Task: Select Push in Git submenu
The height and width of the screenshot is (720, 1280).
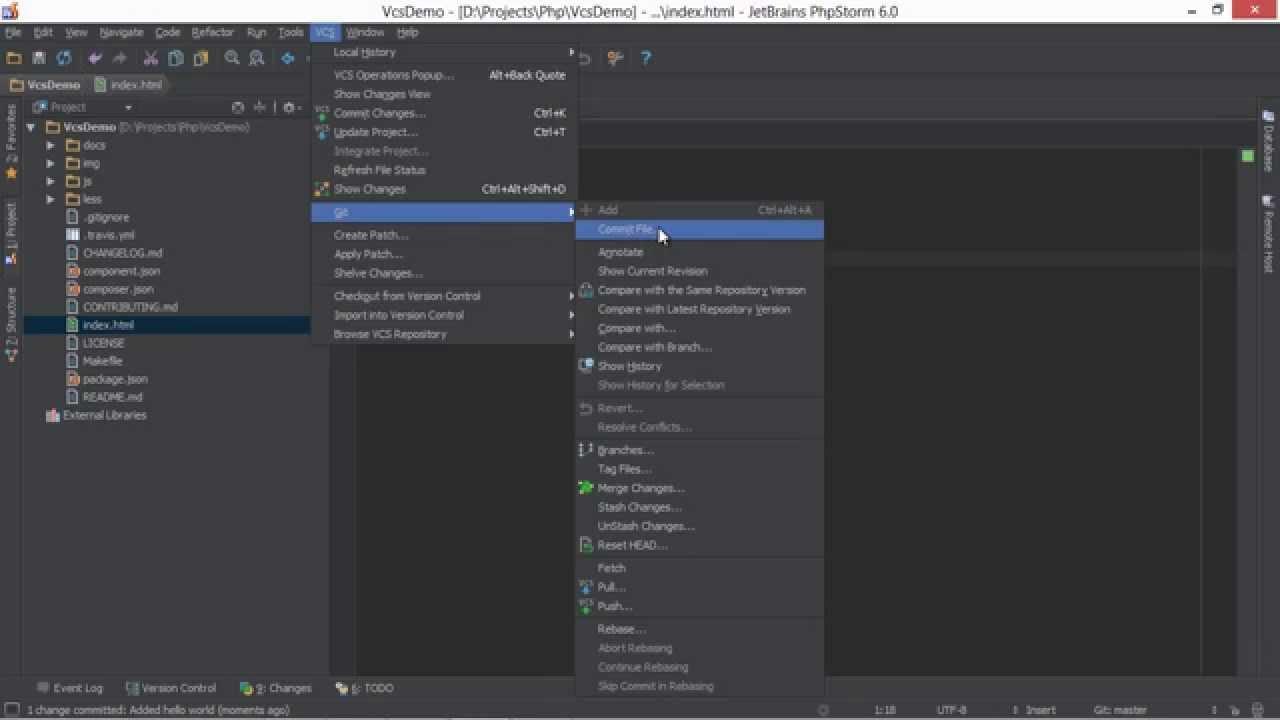Action: pos(699,606)
